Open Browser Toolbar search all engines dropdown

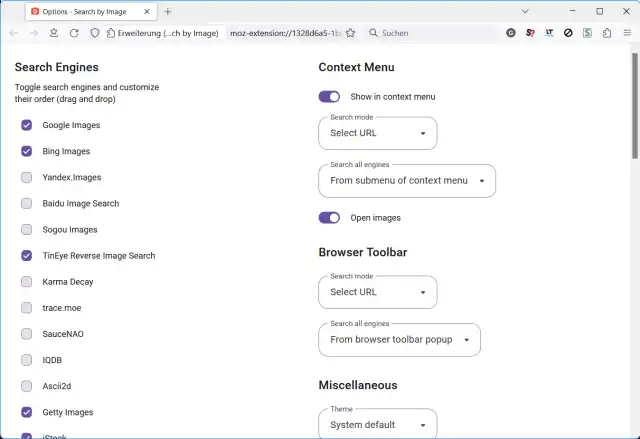pos(399,339)
